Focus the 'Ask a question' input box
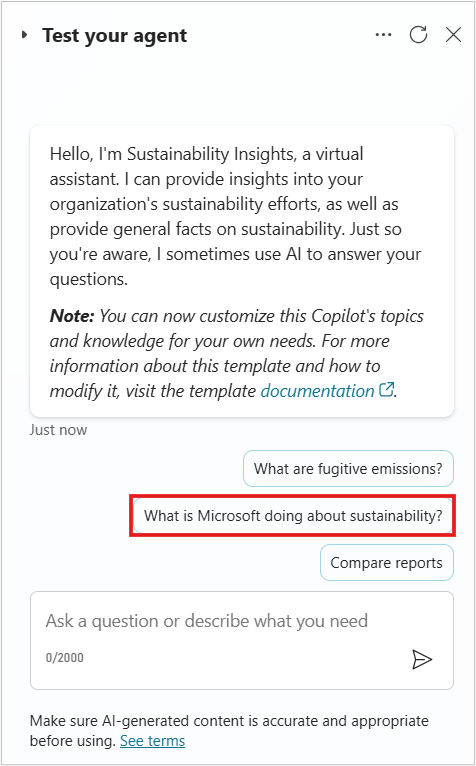476x766 pixels. (242, 640)
